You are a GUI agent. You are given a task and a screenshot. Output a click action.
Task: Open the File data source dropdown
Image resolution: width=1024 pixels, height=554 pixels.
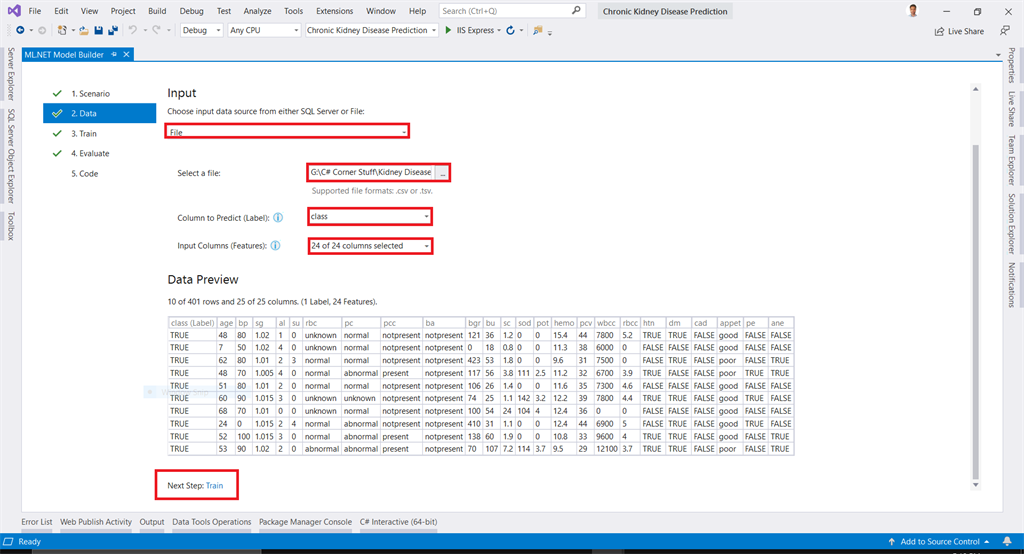287,131
